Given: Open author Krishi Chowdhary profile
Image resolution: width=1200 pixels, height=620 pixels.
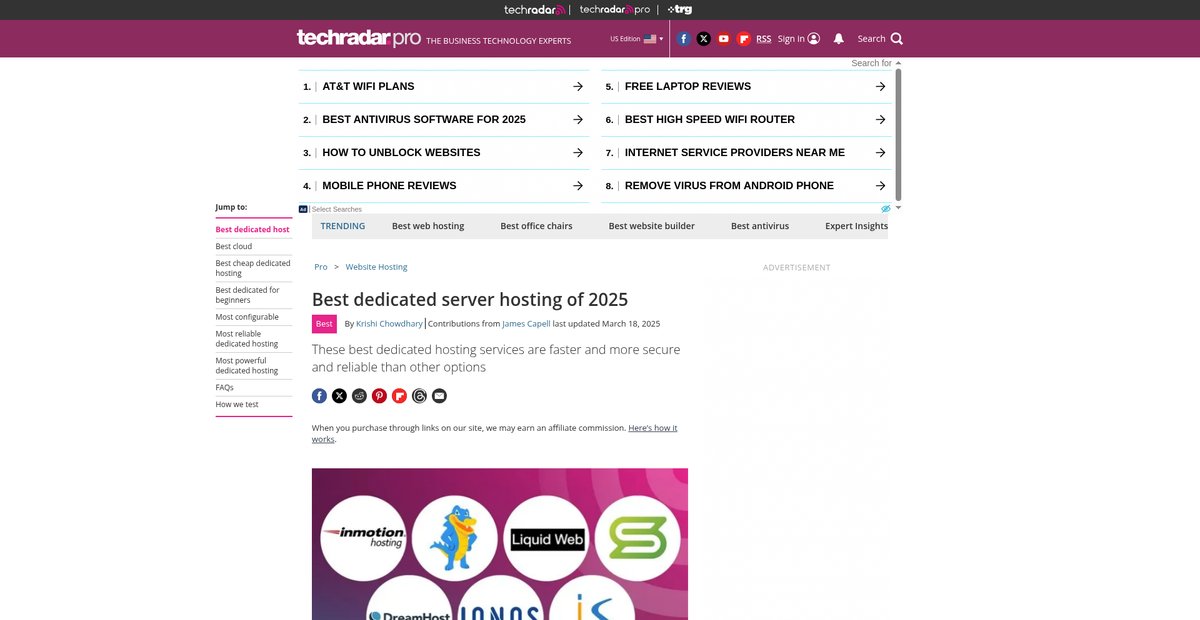Looking at the screenshot, I should click(x=389, y=324).
